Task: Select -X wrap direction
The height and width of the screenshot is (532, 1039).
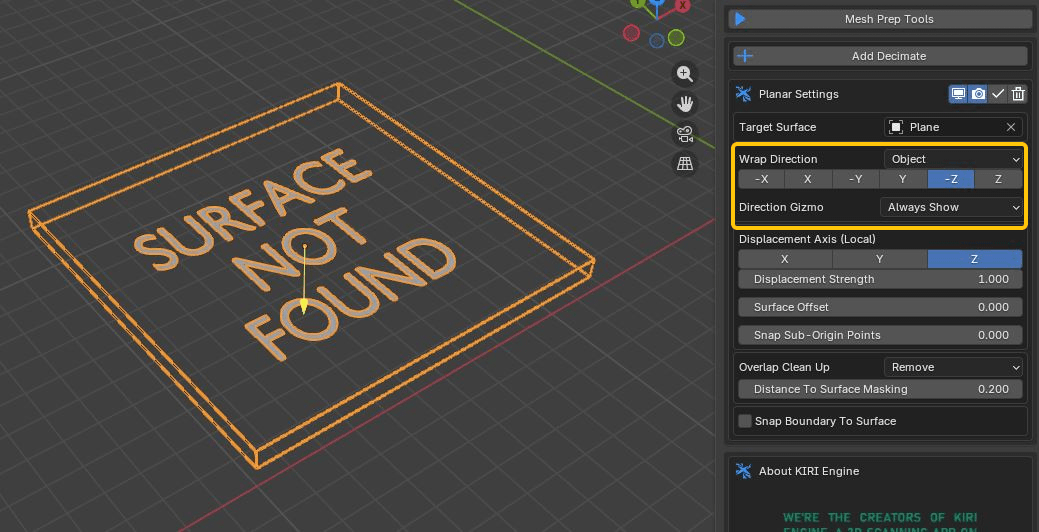Action: (x=761, y=179)
